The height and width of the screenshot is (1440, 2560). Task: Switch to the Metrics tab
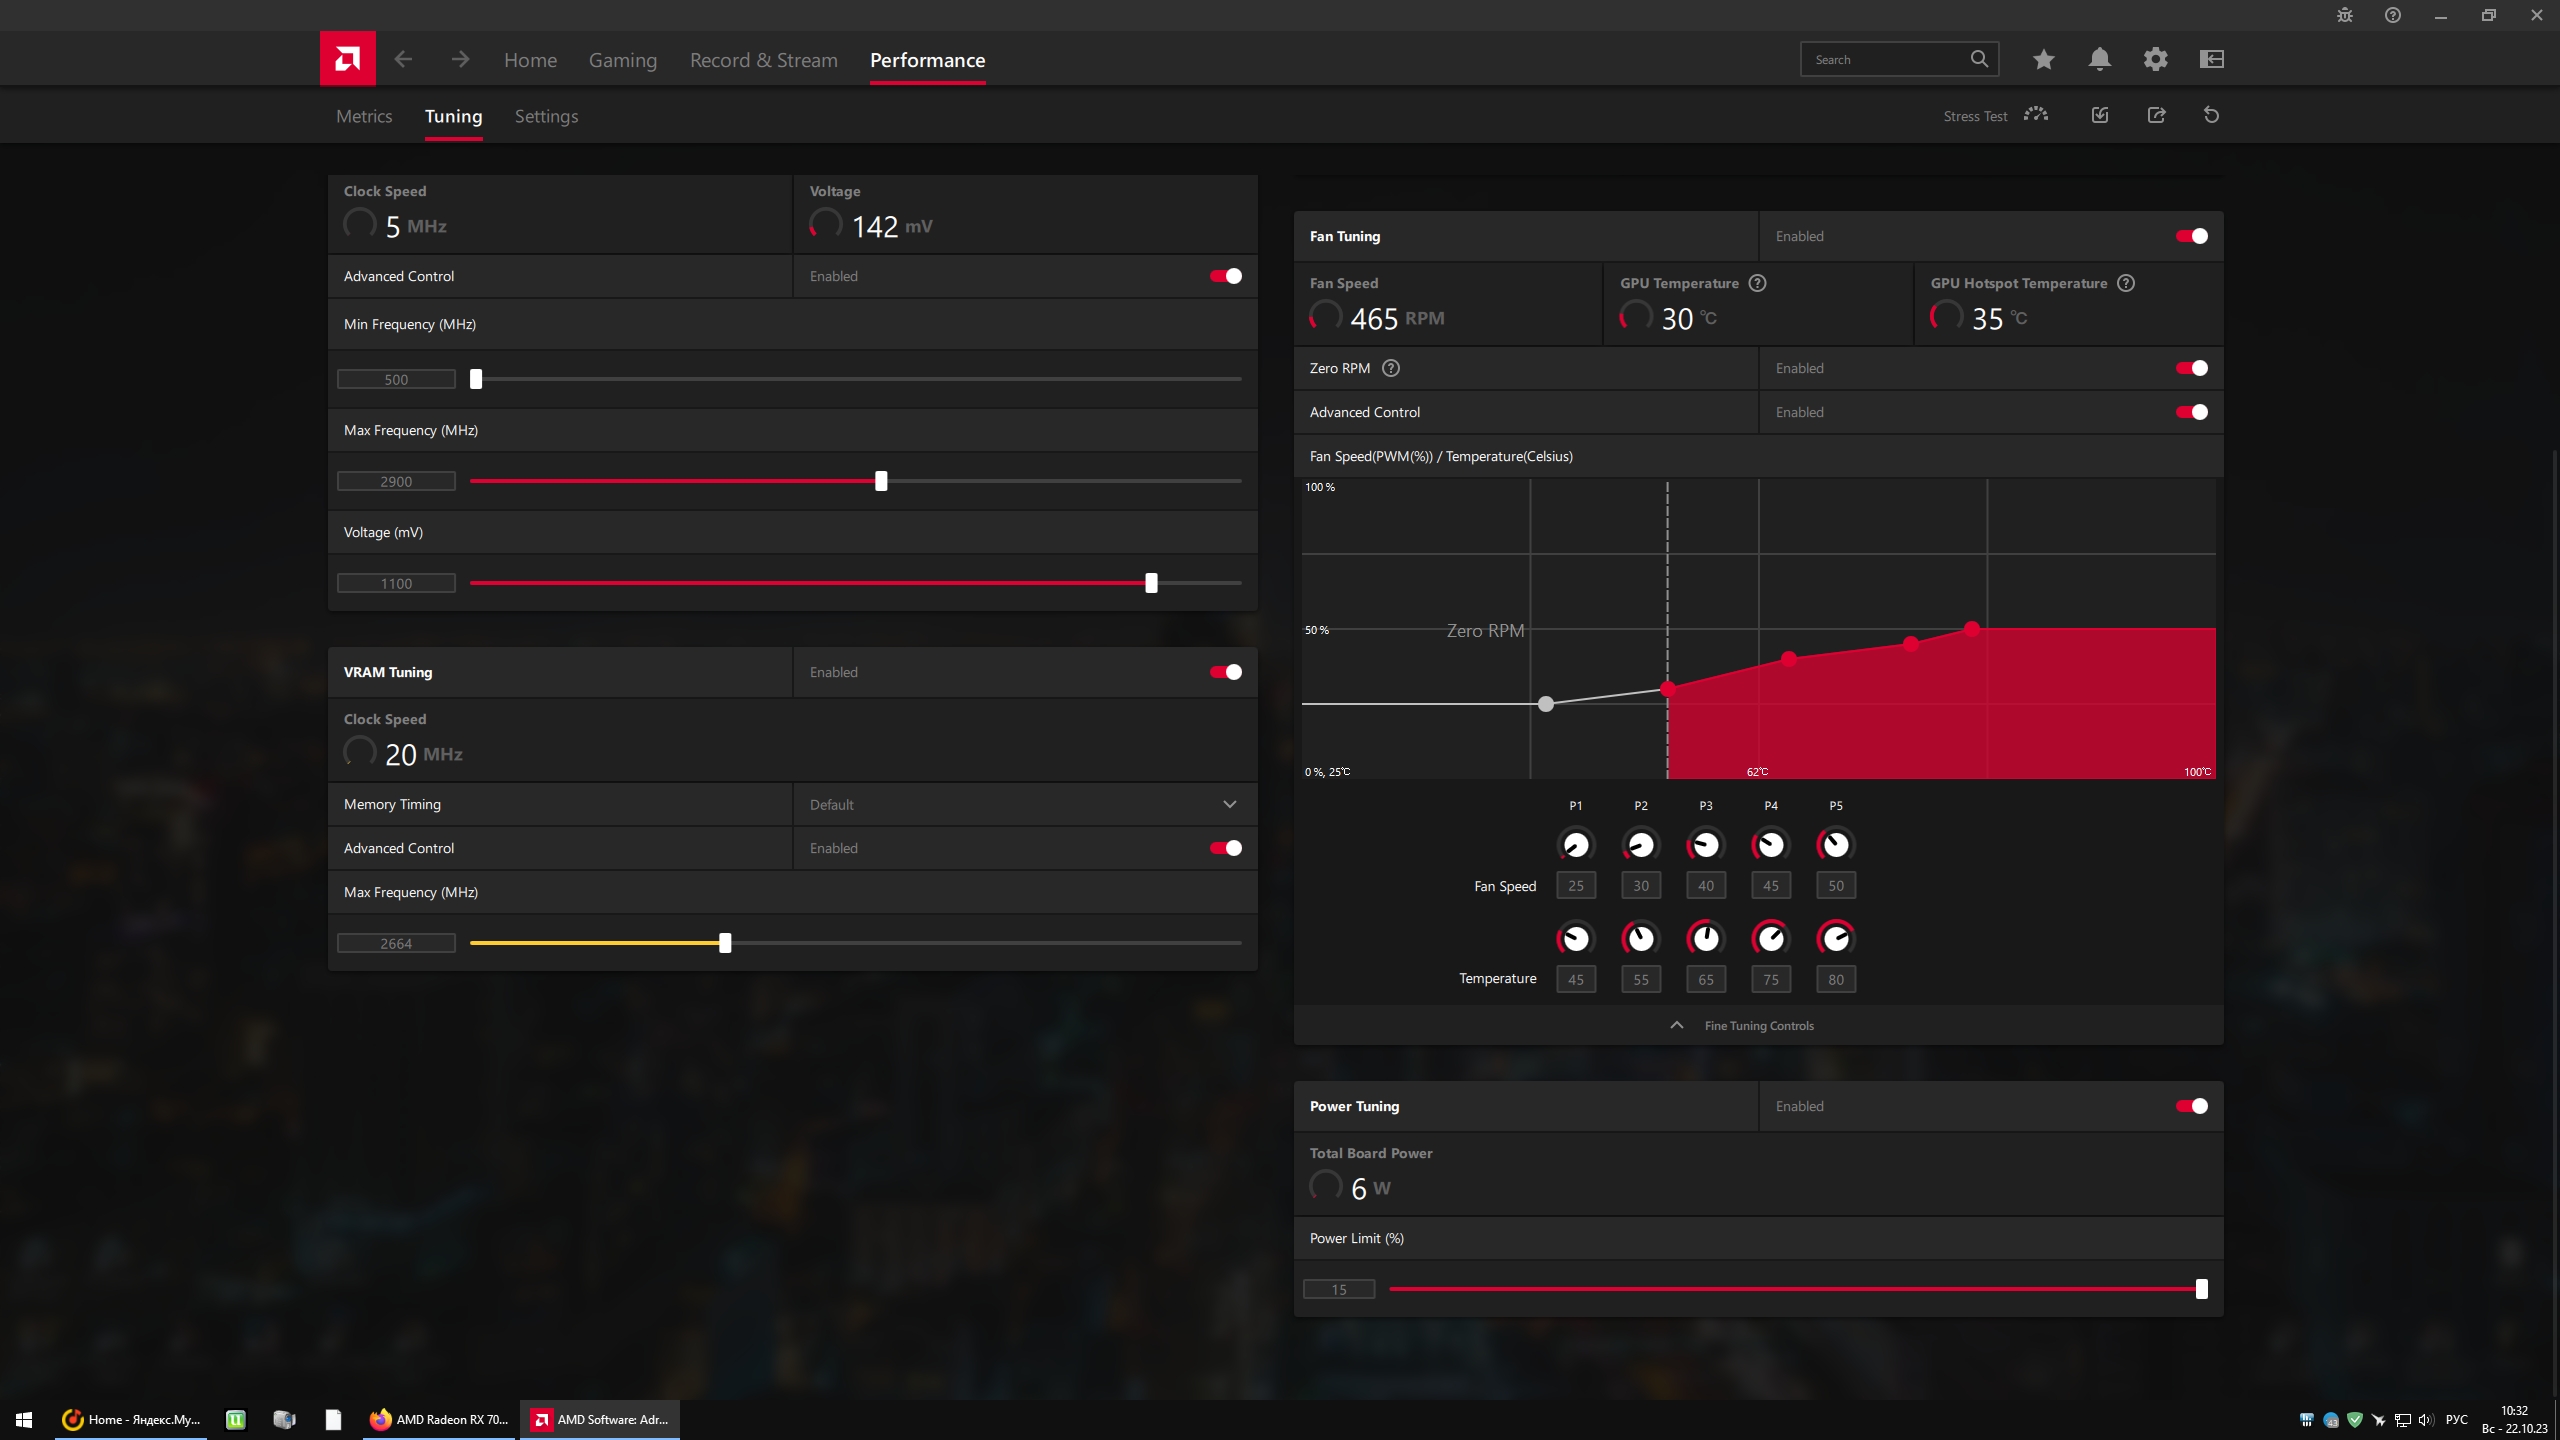point(364,116)
